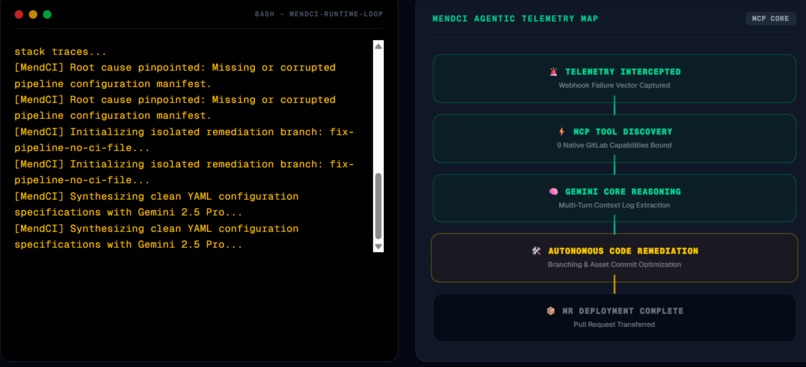Click 'Webhook Failure Vector Captured' subtitle
The height and width of the screenshot is (367, 806).
tap(614, 85)
